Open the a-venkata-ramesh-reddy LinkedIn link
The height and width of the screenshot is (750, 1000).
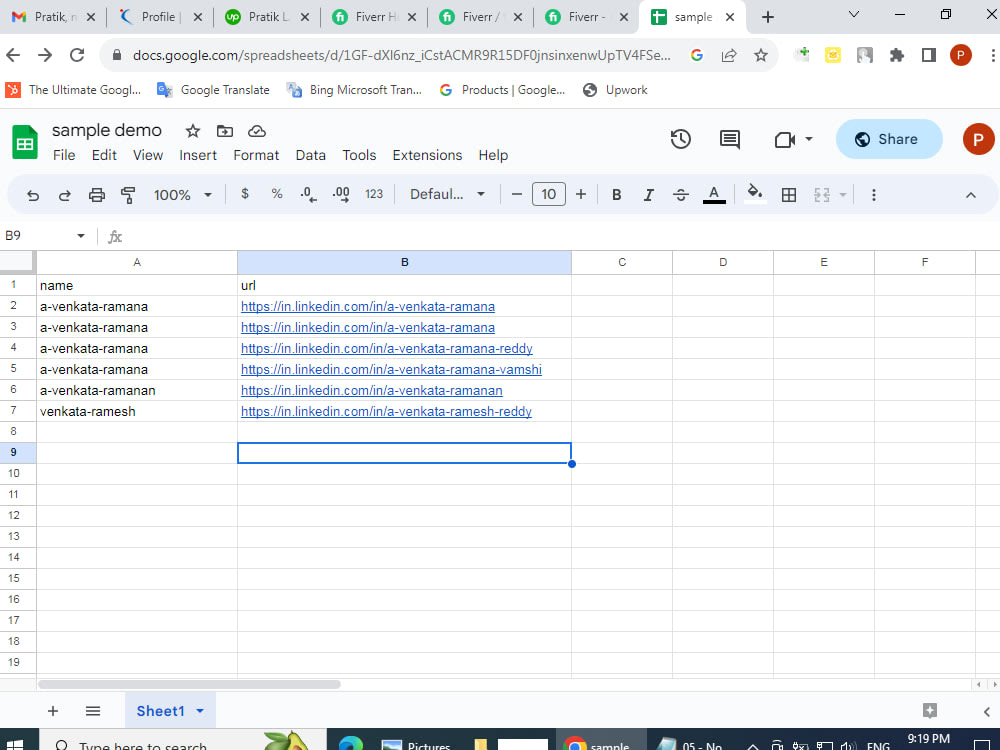pyautogui.click(x=386, y=411)
